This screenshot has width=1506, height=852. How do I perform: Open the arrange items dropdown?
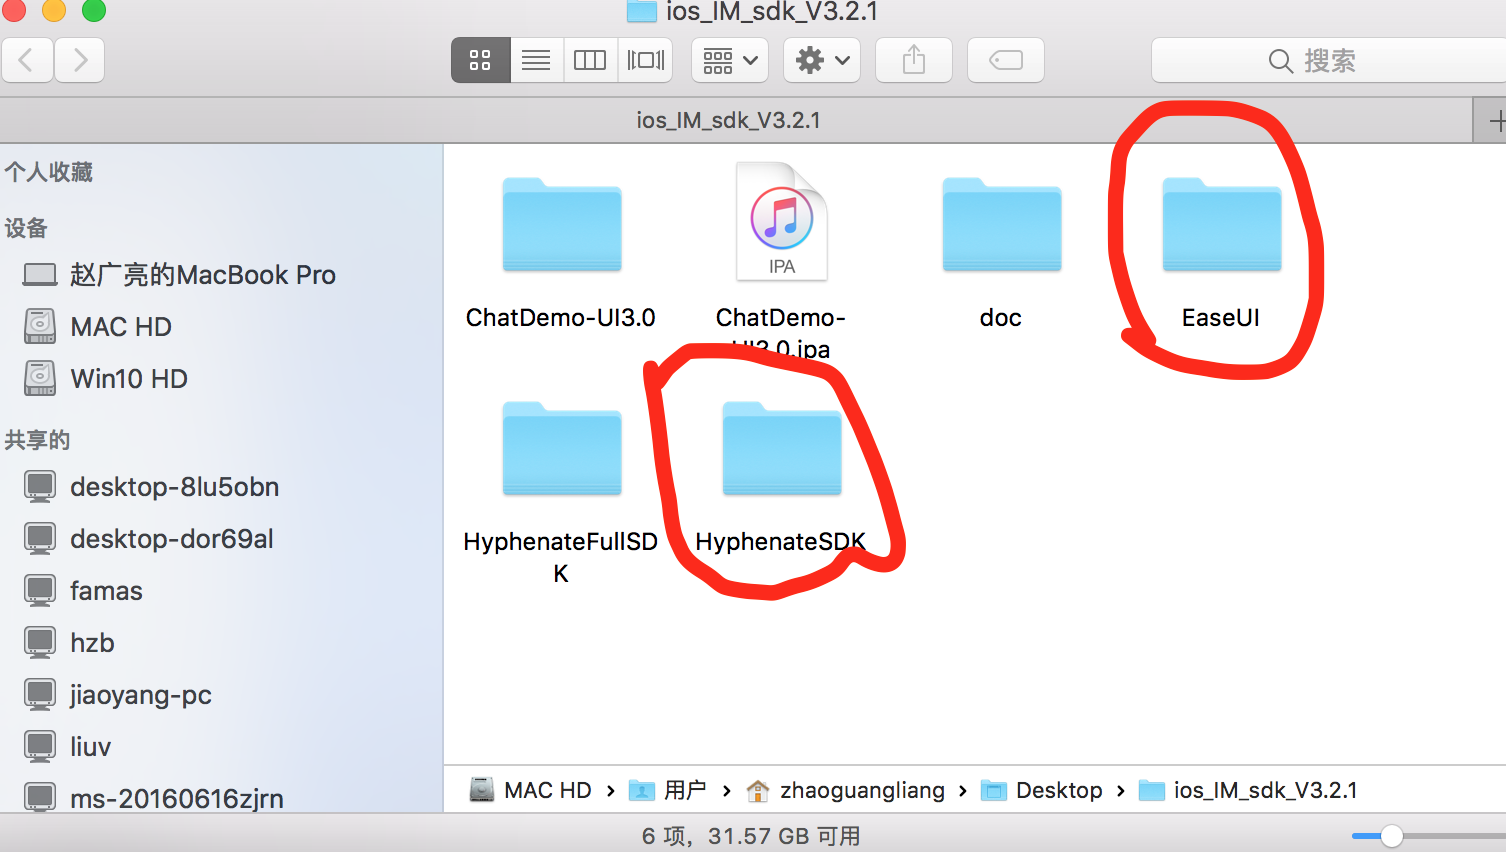click(x=730, y=61)
